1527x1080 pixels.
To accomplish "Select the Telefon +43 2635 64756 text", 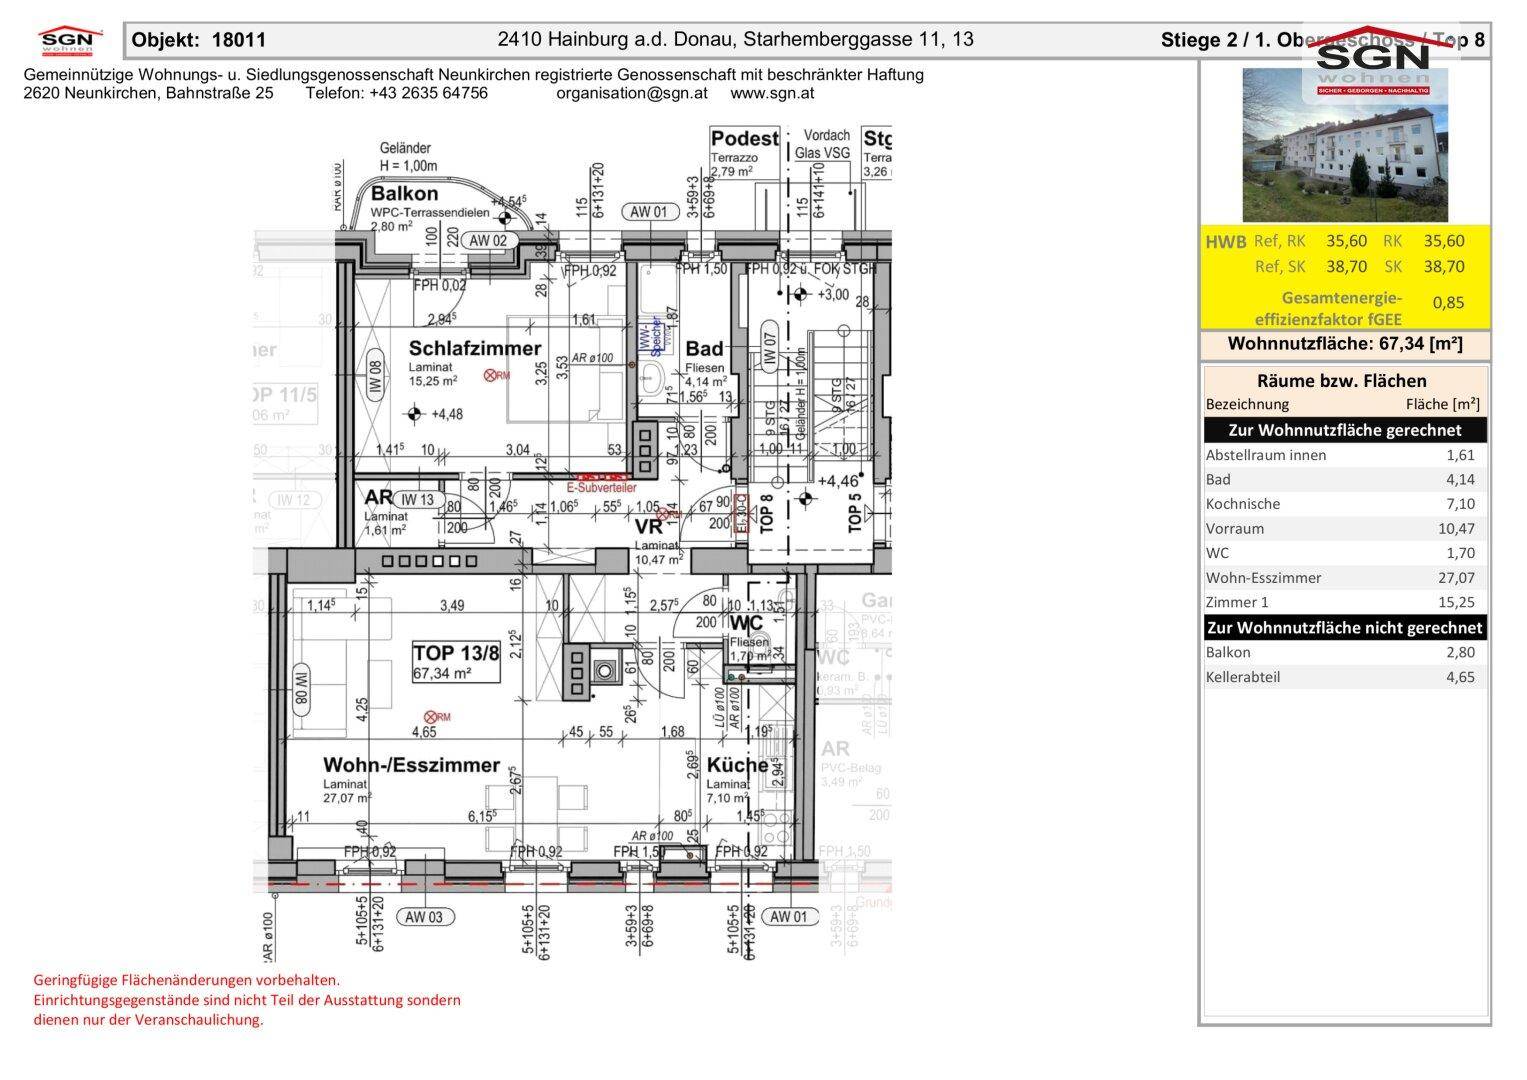I will 396,93.
